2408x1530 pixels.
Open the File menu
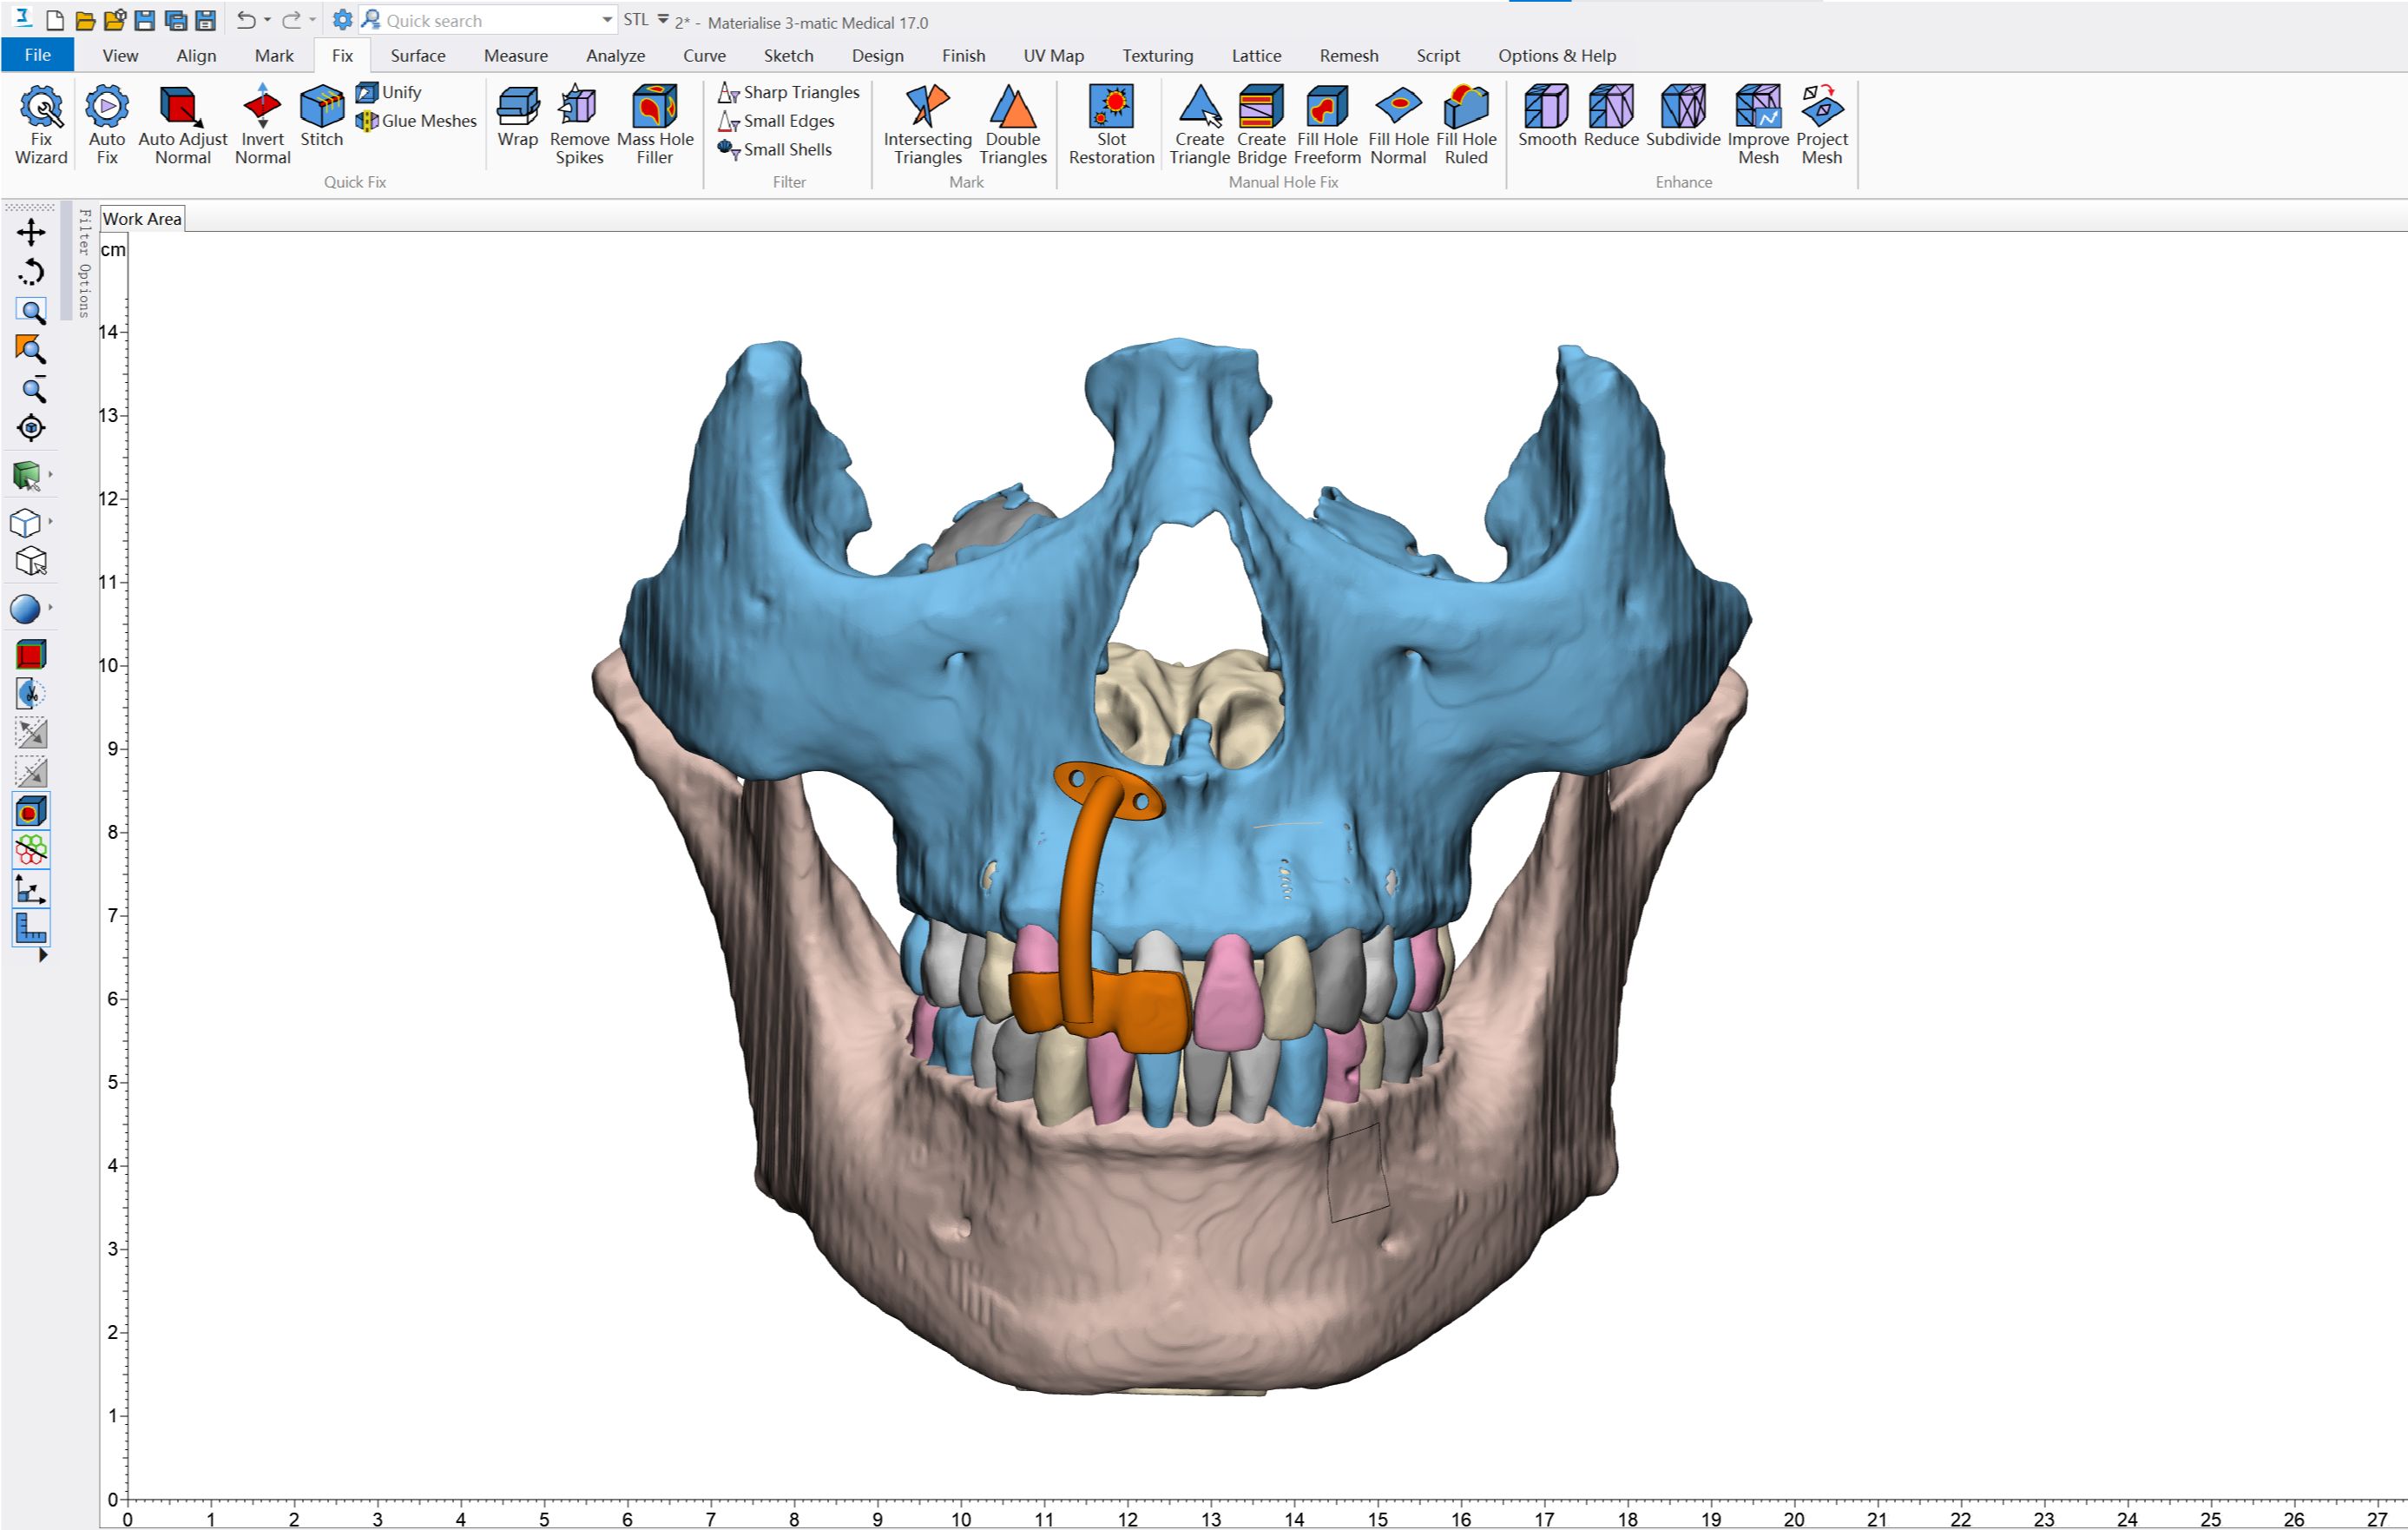tap(37, 56)
